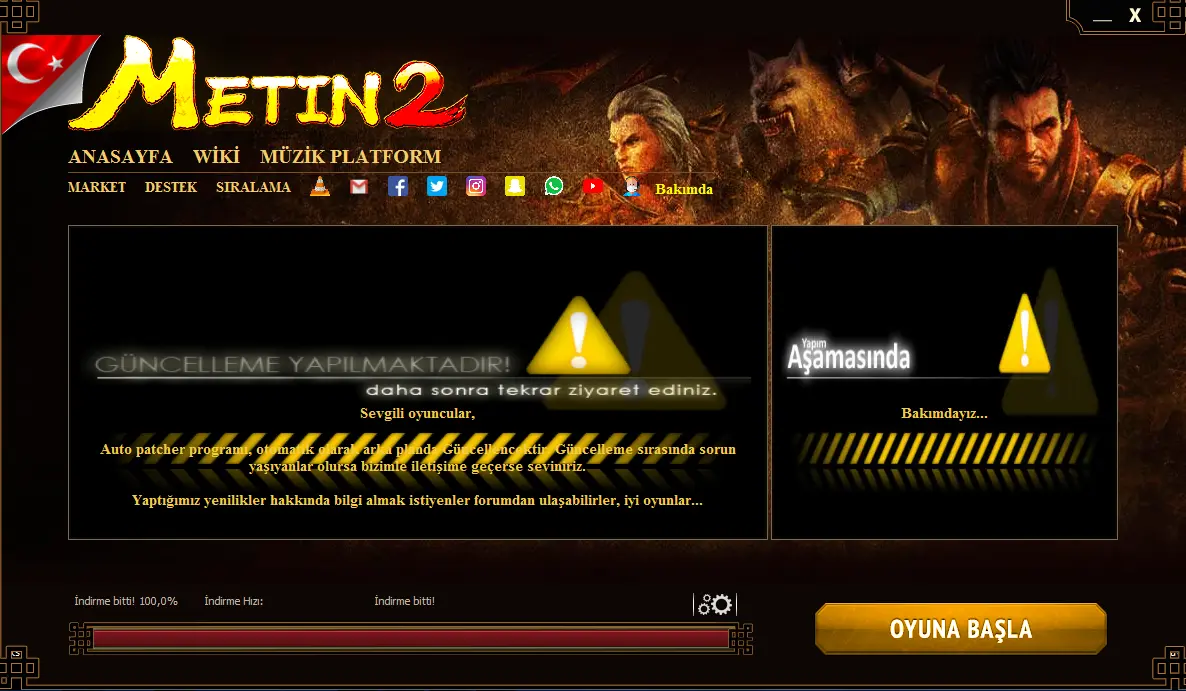Open the Gmail envelope icon

coord(359,186)
